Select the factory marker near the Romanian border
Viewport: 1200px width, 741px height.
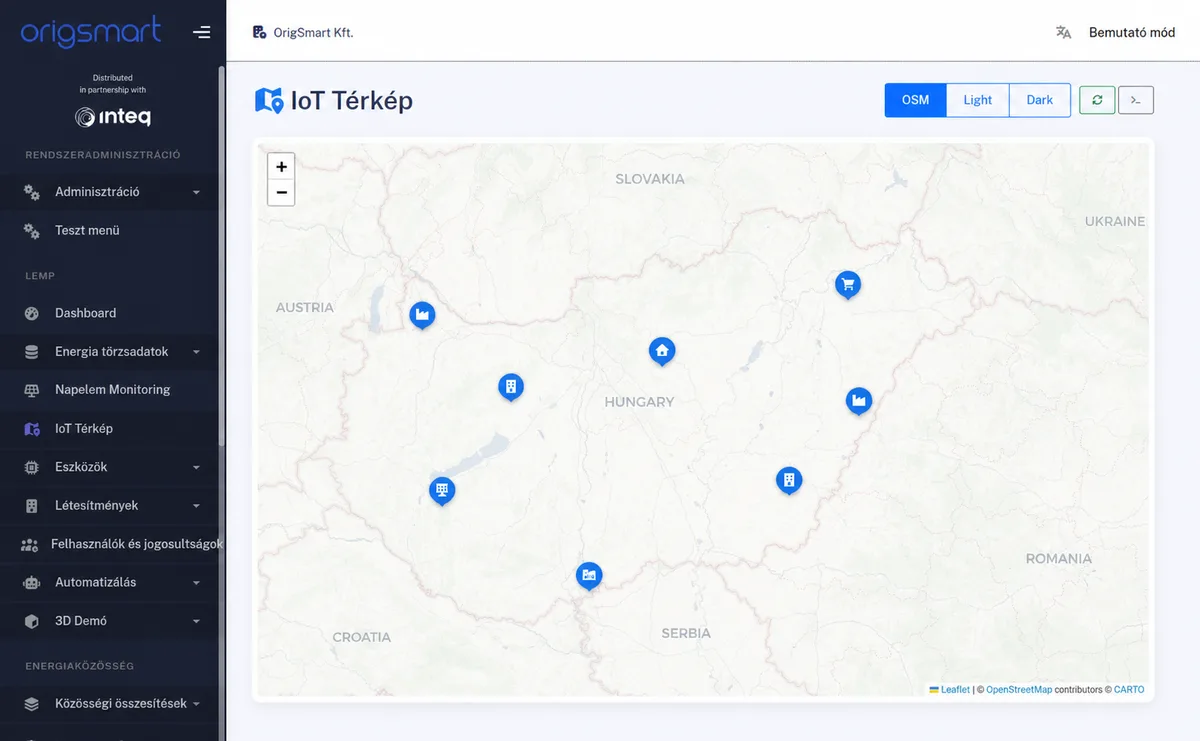(858, 402)
